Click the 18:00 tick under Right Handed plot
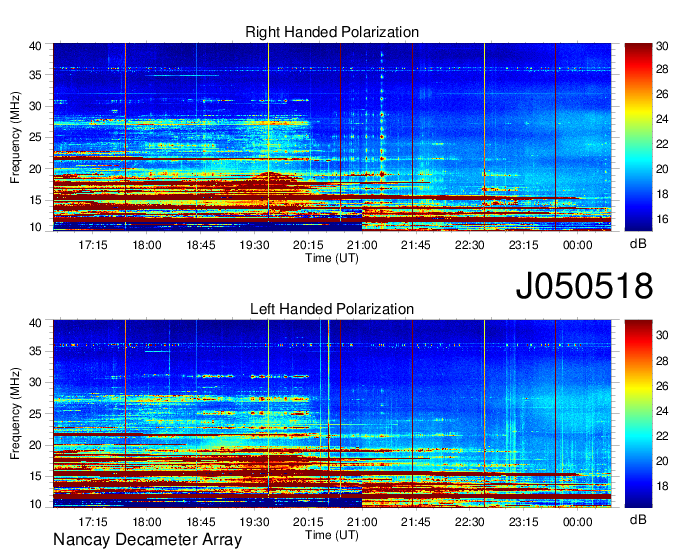Screen dimensions: 680x552 point(147,245)
